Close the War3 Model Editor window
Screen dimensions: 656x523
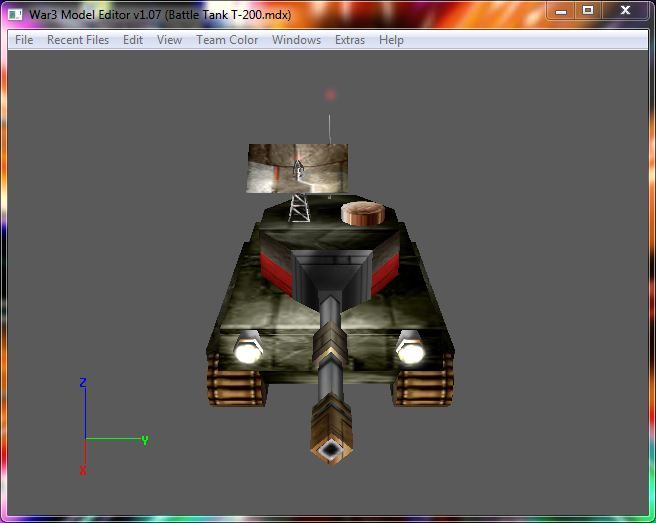point(625,10)
